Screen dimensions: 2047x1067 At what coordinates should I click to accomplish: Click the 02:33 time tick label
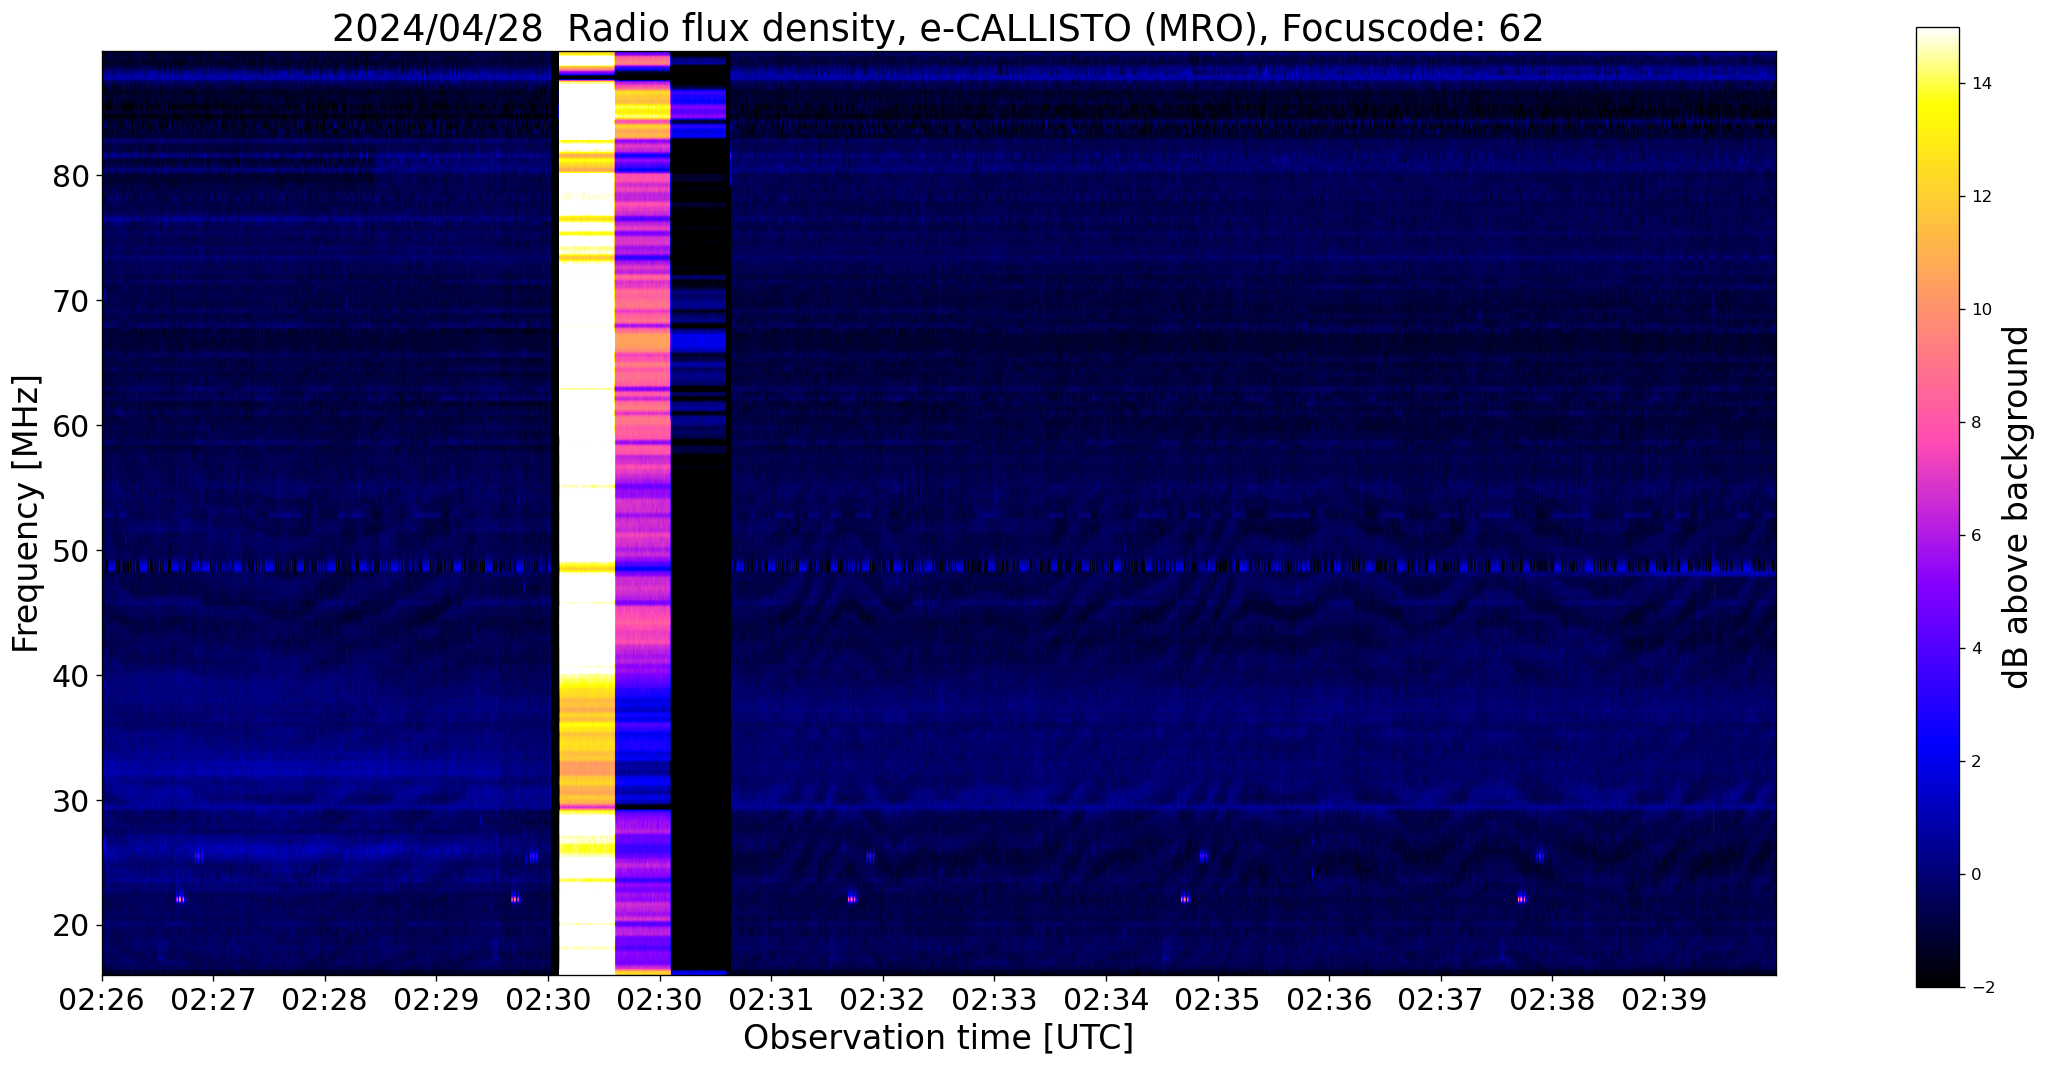[x=994, y=999]
